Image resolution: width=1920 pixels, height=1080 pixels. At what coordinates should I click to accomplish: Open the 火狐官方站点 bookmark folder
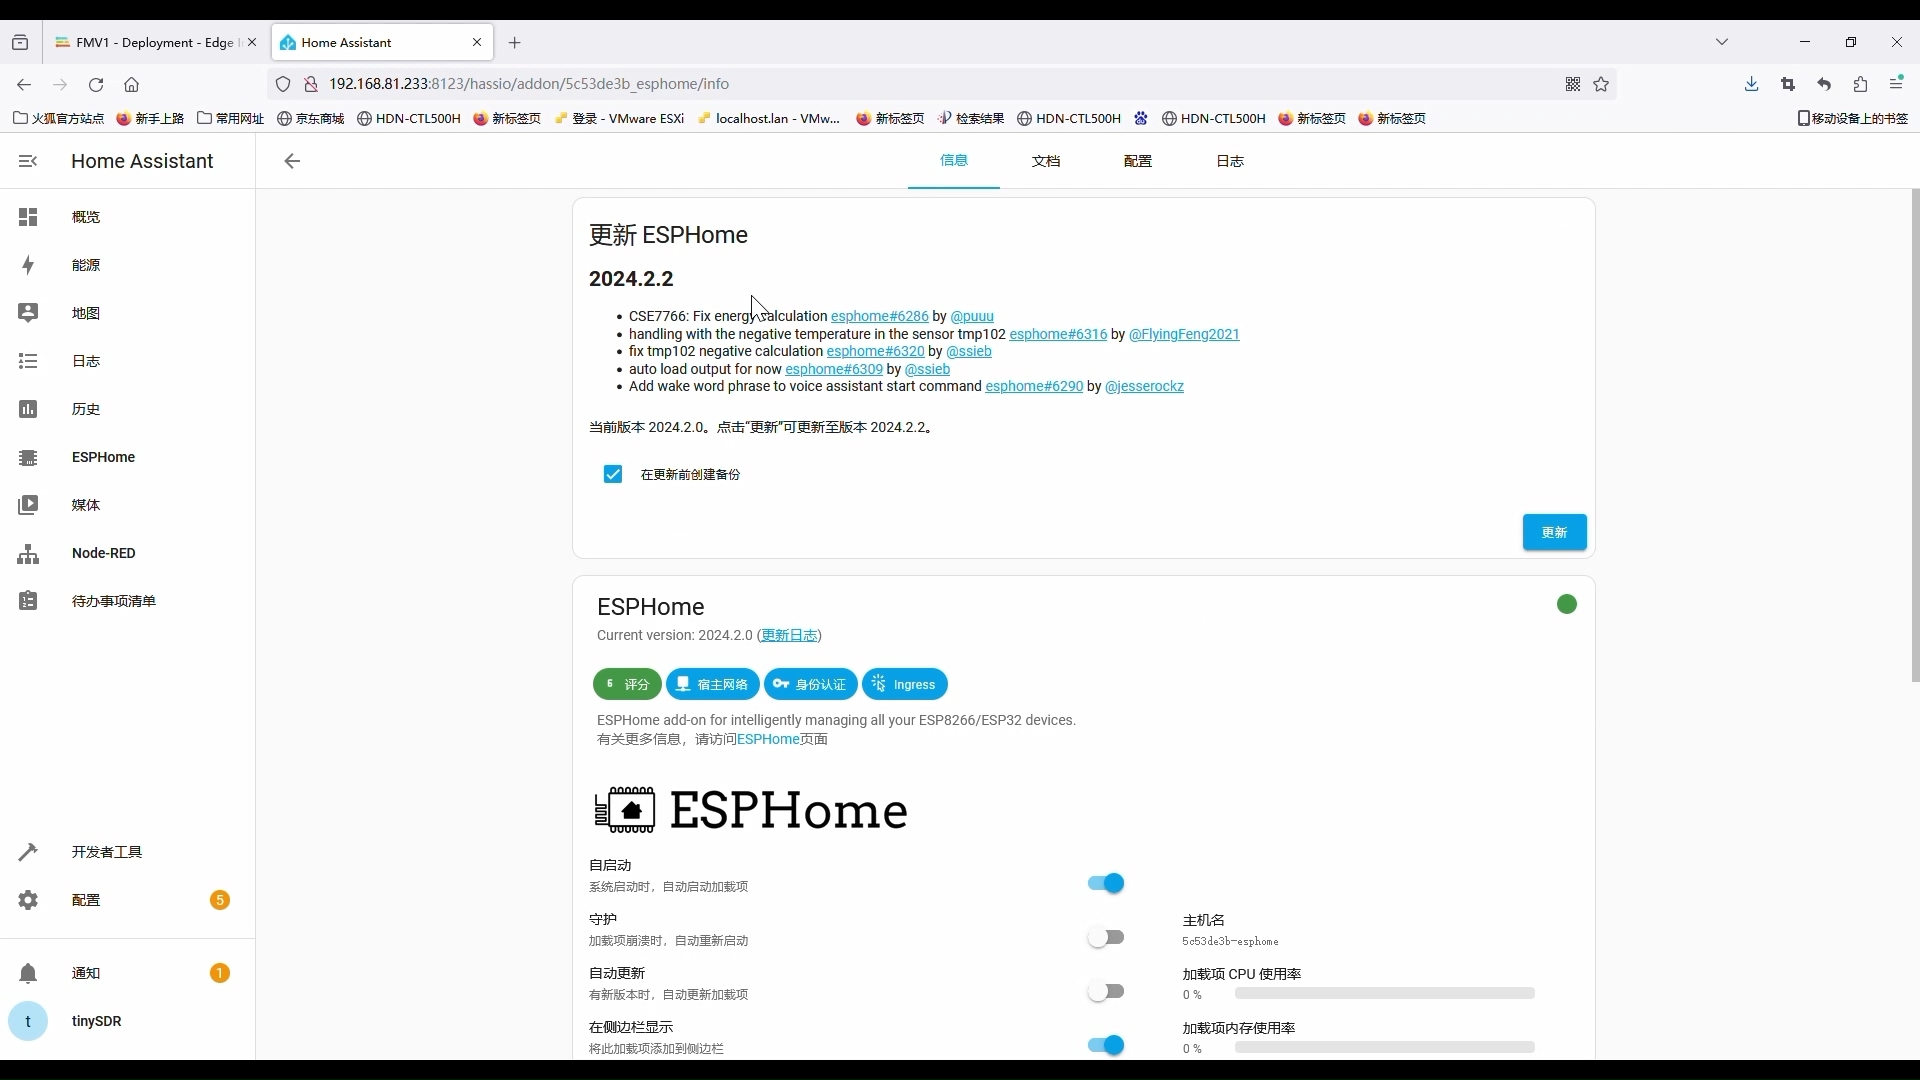pyautogui.click(x=59, y=118)
